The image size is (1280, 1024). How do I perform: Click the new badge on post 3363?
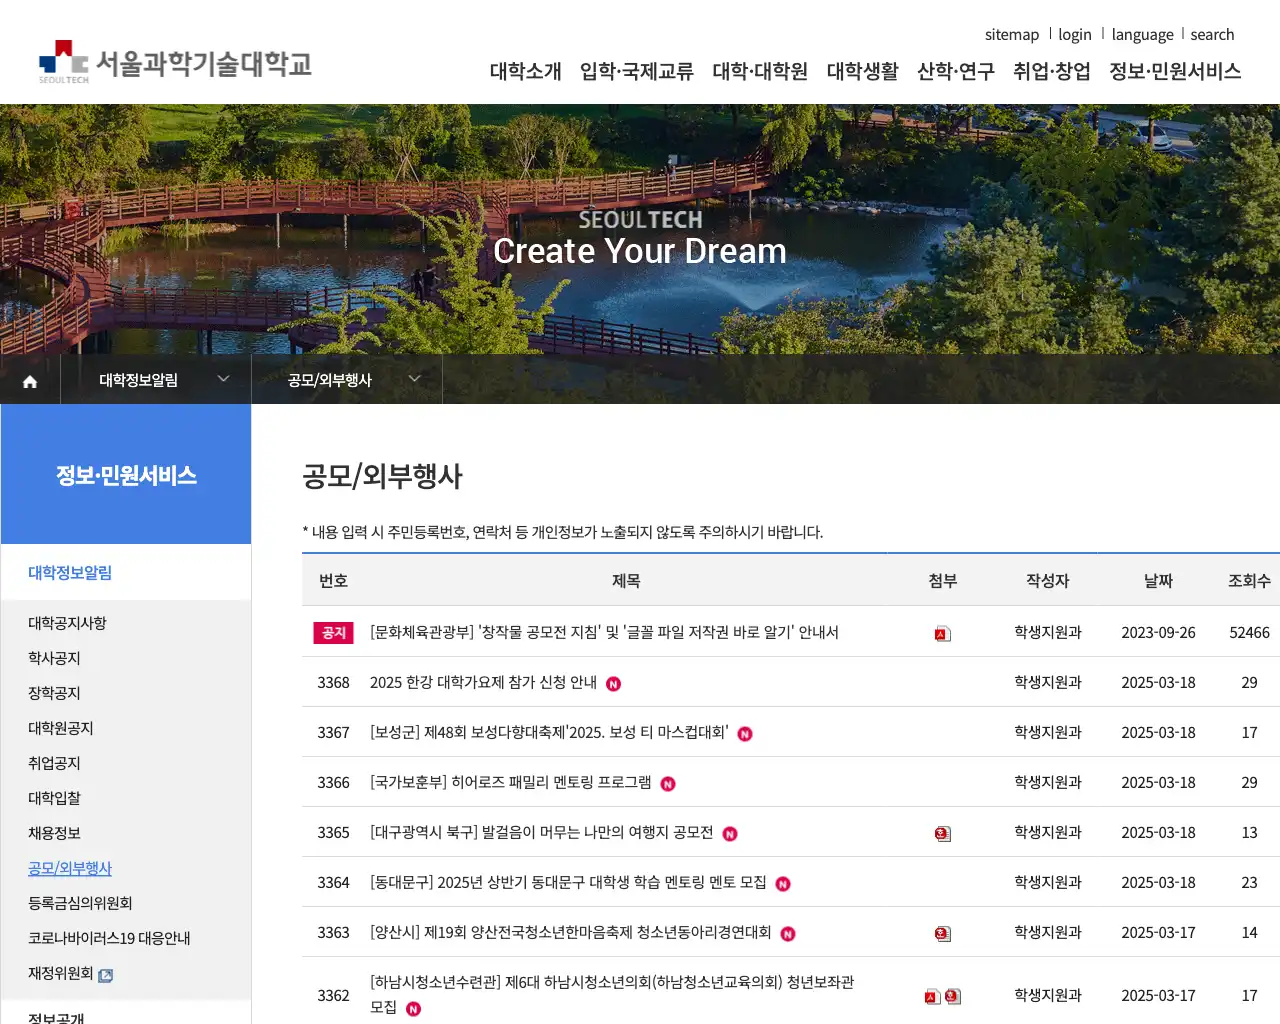pos(788,934)
